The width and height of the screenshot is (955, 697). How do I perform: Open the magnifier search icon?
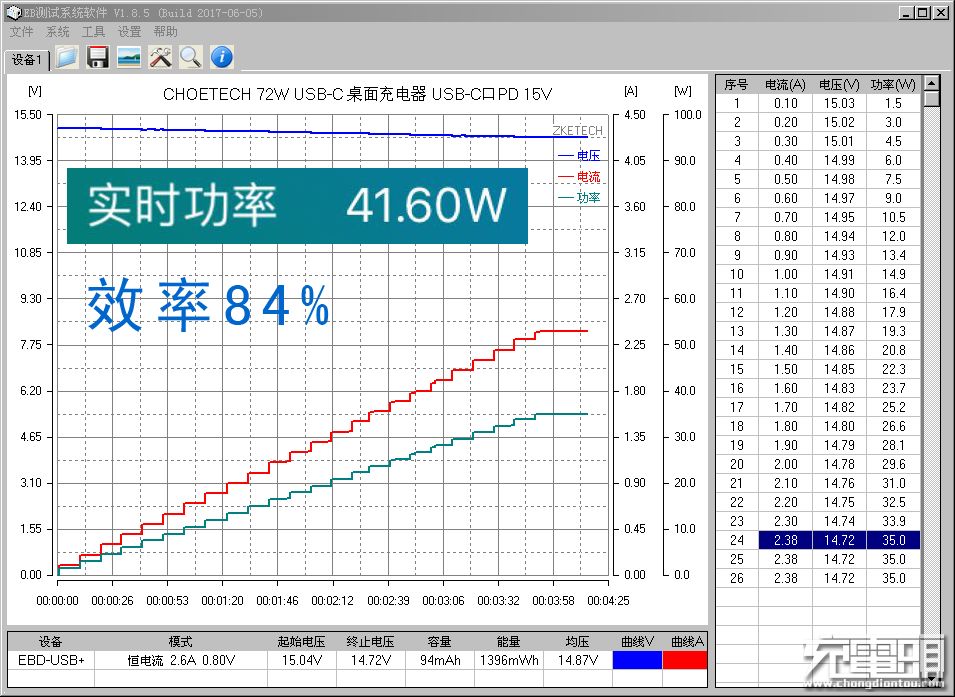(191, 57)
